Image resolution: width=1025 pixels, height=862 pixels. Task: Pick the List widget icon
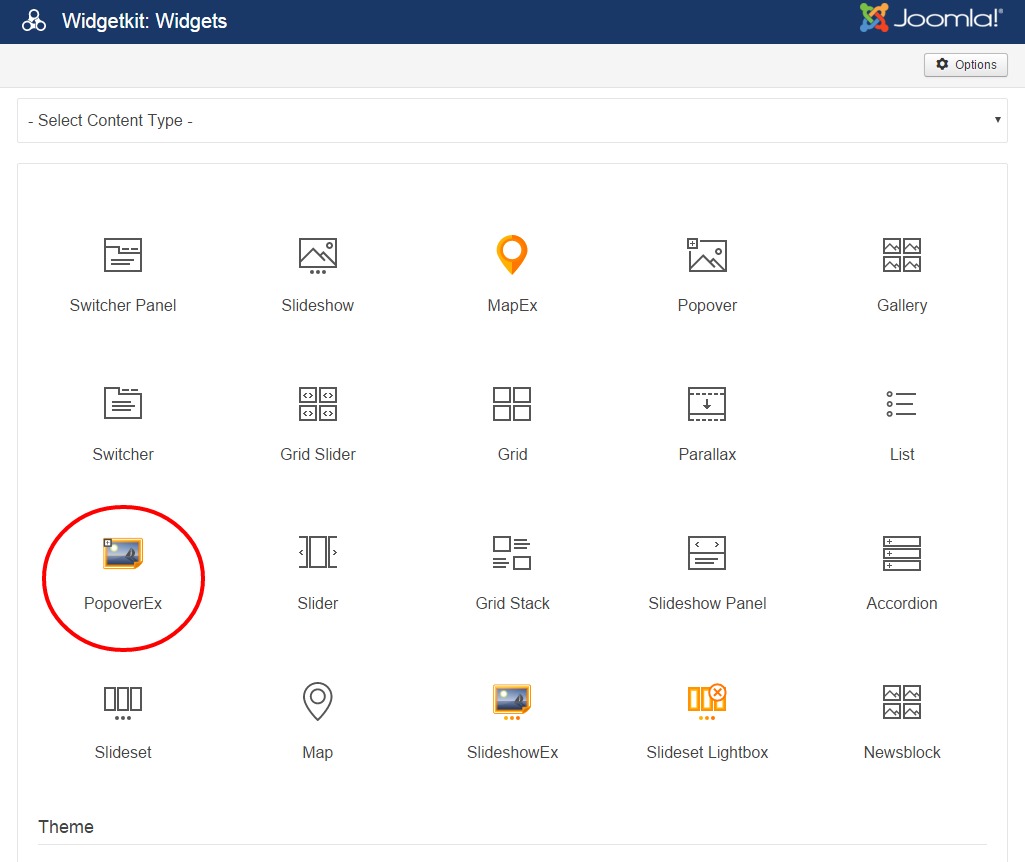point(901,404)
